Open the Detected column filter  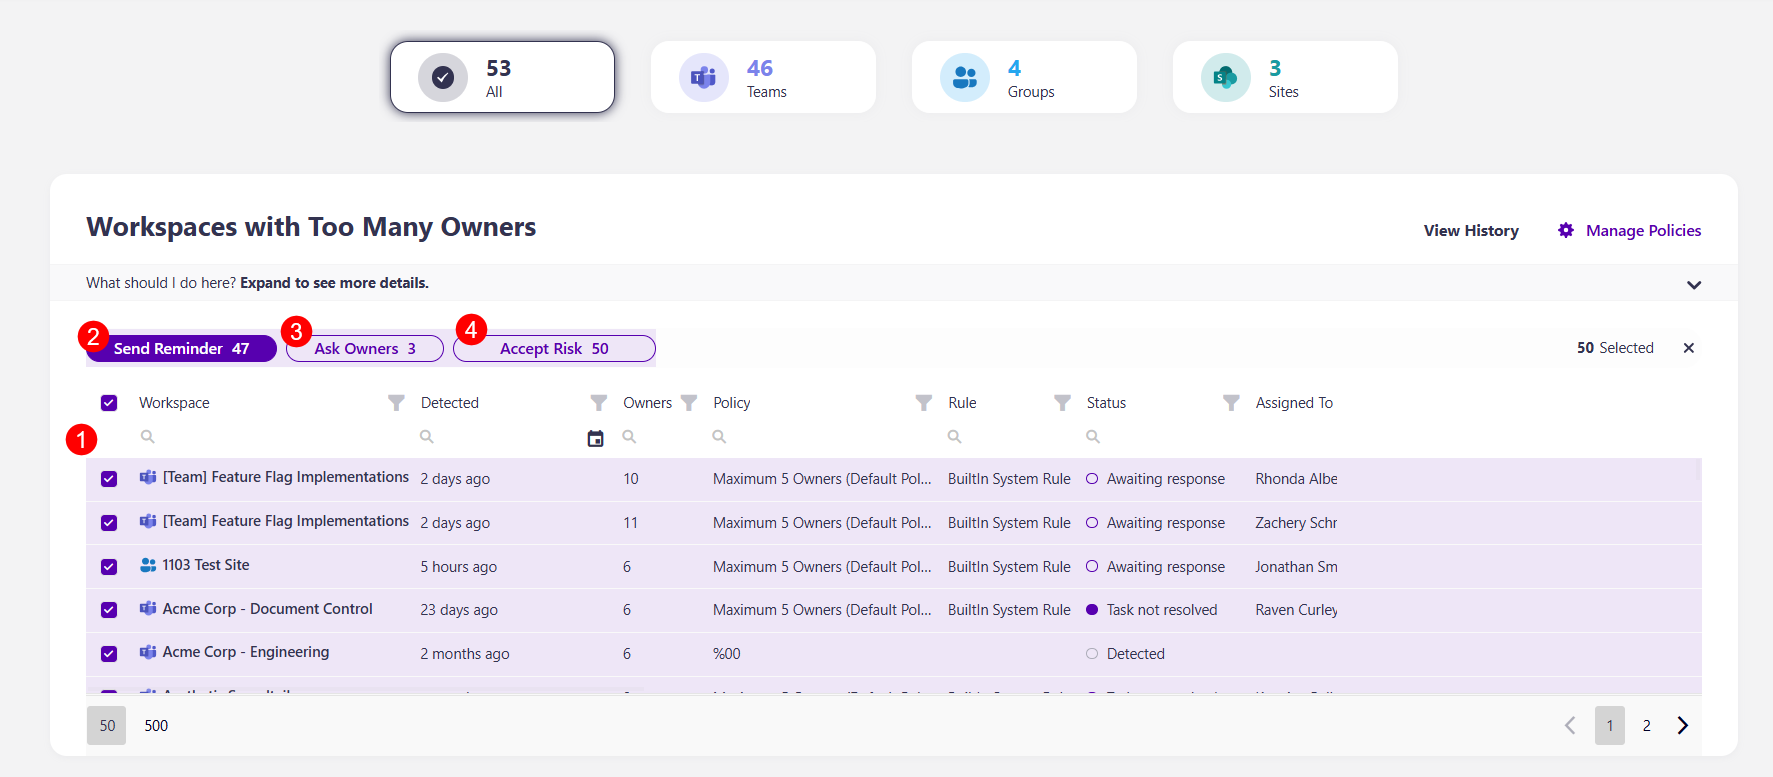(x=598, y=403)
